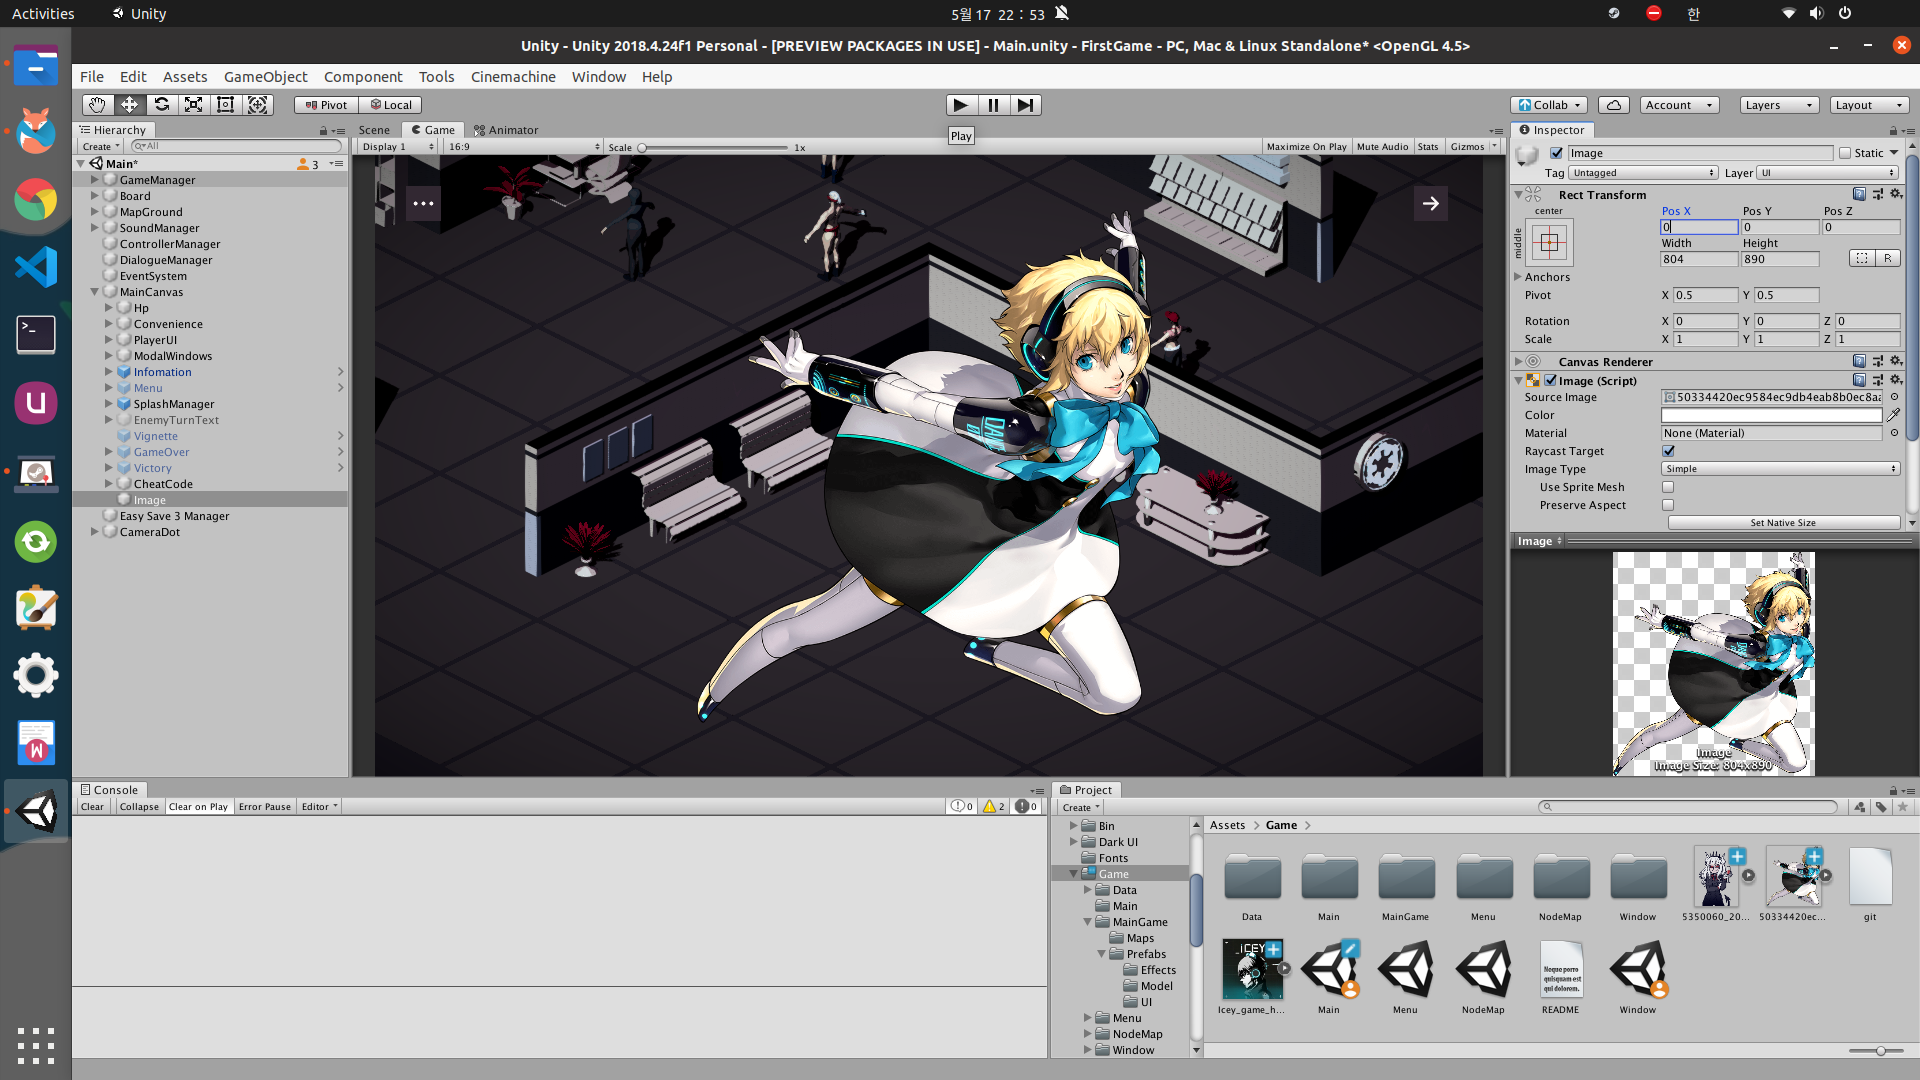This screenshot has width=1920, height=1080.
Task: Toggle Raycast Target checkbox
Action: [x=1668, y=451]
